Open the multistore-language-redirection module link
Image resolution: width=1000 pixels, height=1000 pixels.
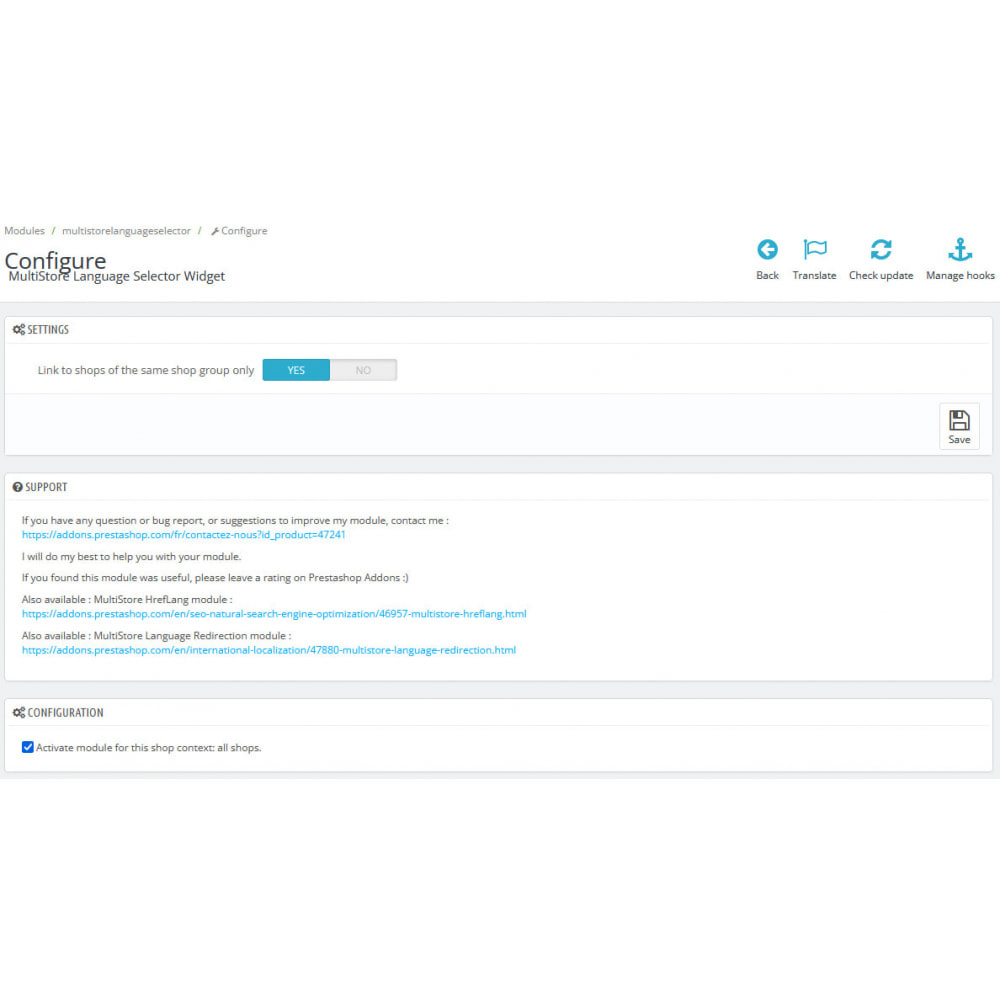pos(268,650)
